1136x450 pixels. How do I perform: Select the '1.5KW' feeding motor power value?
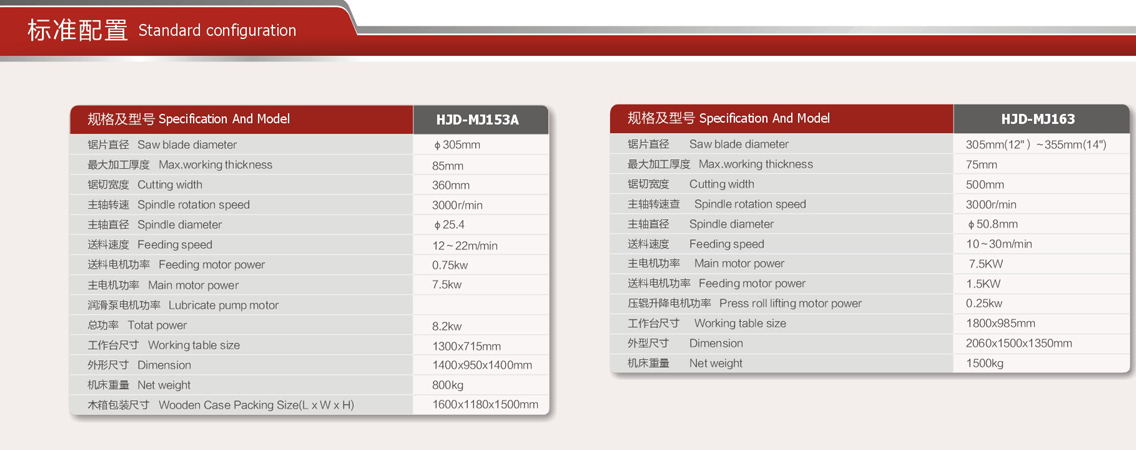pos(982,283)
